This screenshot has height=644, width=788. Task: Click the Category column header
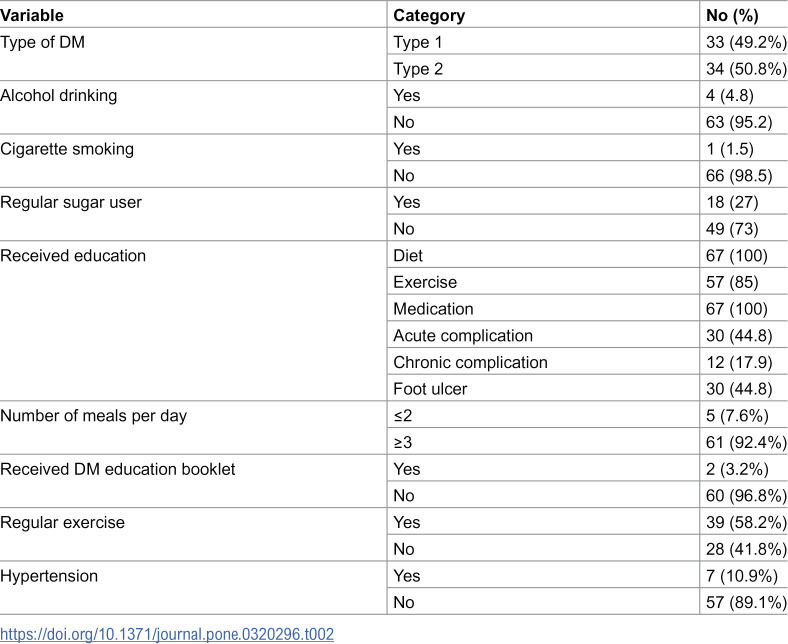pos(429,16)
